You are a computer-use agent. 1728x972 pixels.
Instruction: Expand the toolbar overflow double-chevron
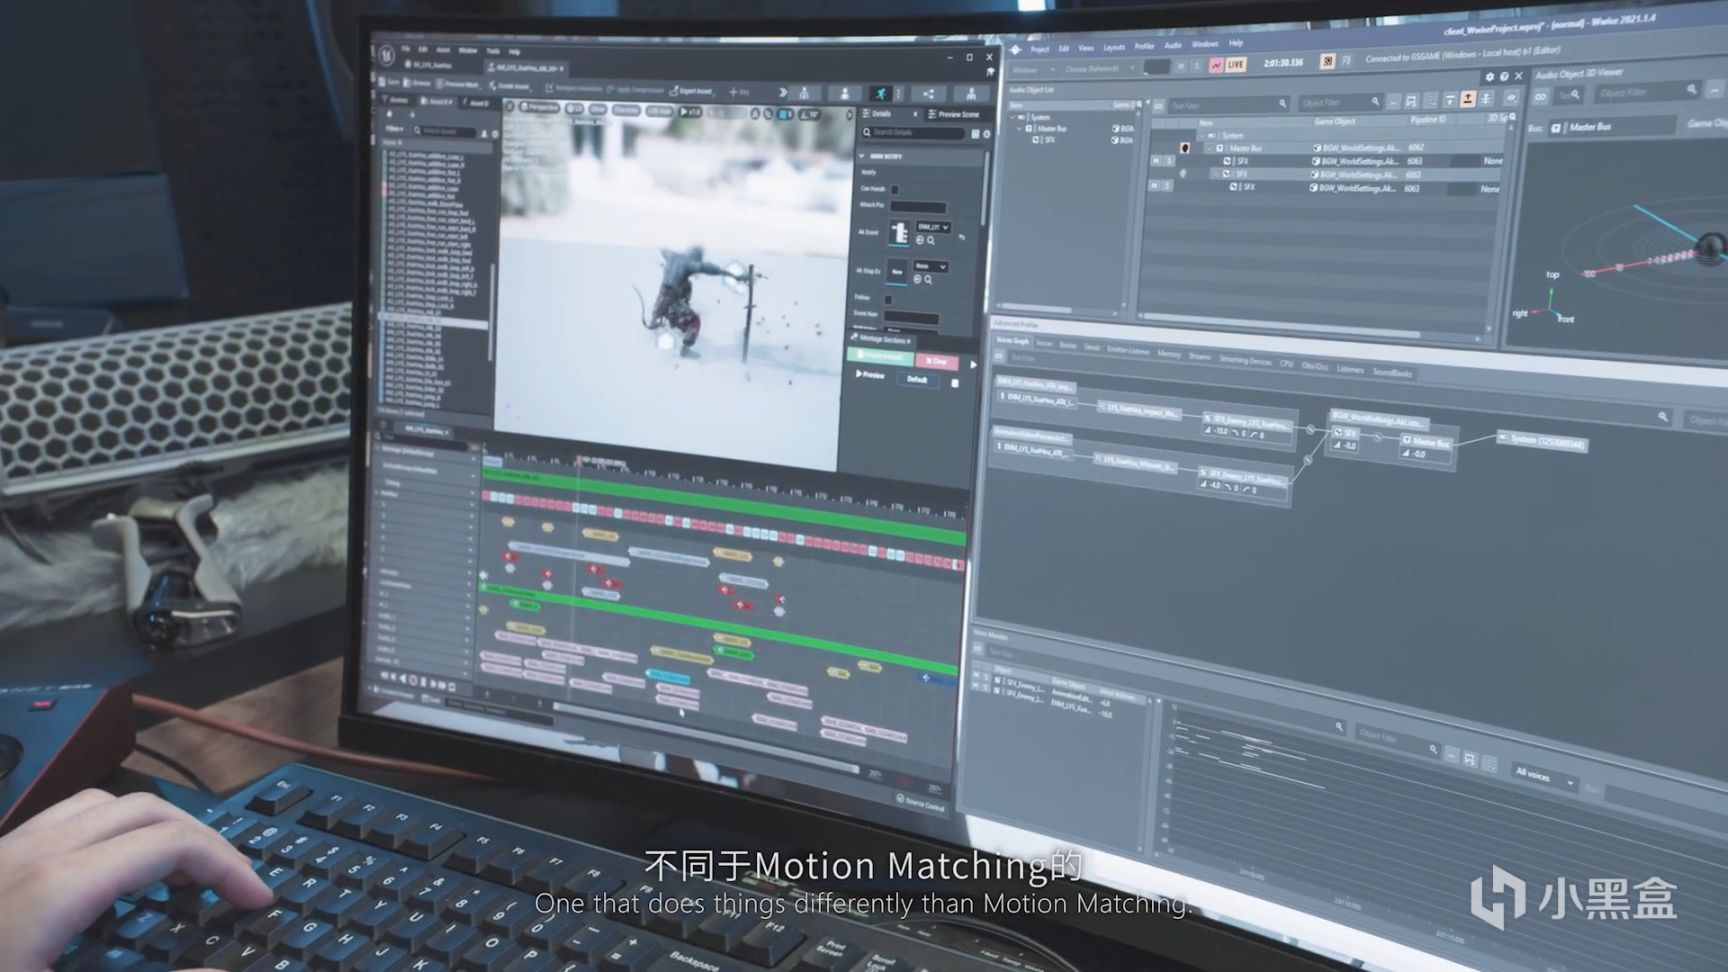tap(783, 92)
